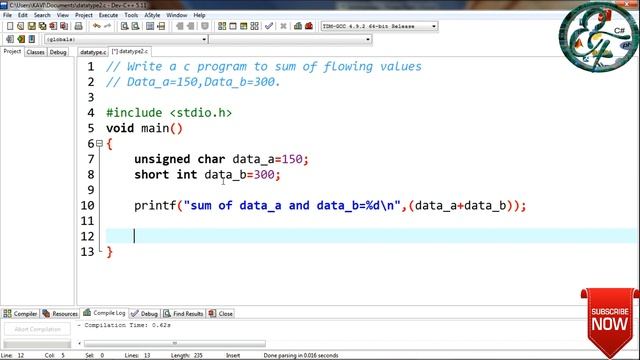Open the empty function list dropdown beside (globals)
The height and width of the screenshot is (360, 640).
[291, 40]
